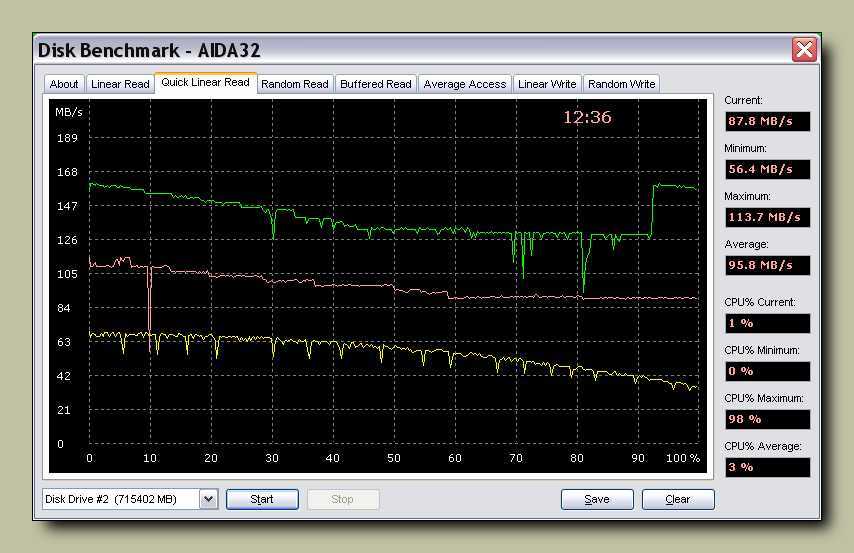Screen dimensions: 854x553
Task: Close the Disk Benchmark window
Action: pos(804,50)
